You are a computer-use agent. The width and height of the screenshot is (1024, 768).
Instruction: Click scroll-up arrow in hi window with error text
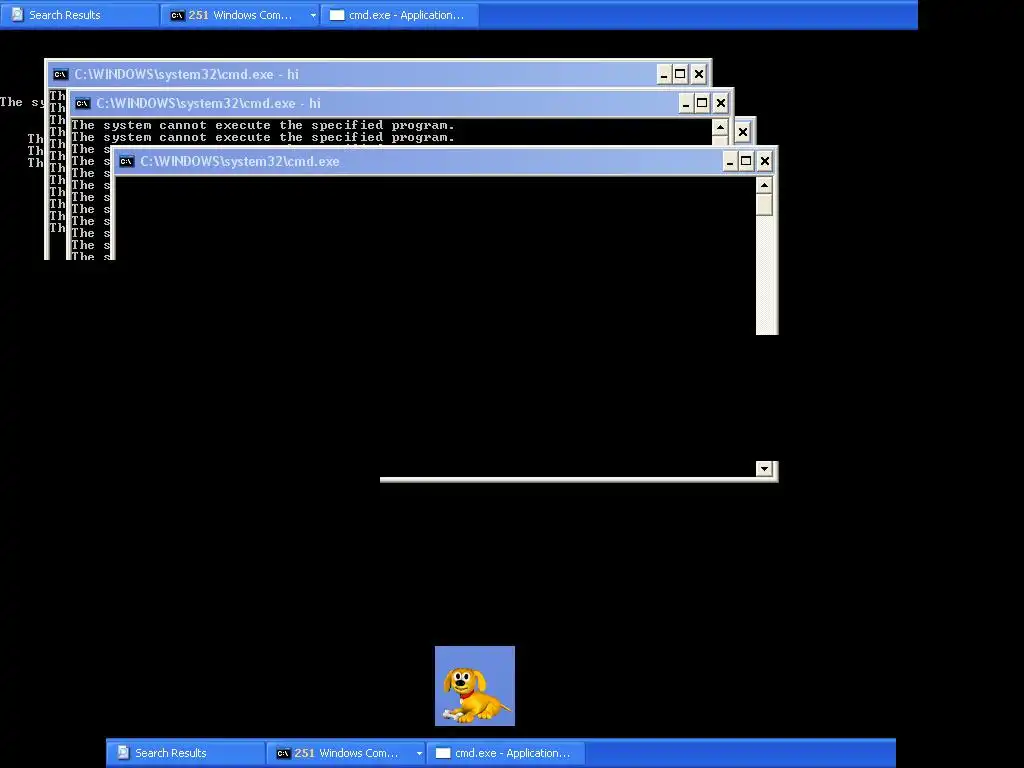[x=720, y=127]
